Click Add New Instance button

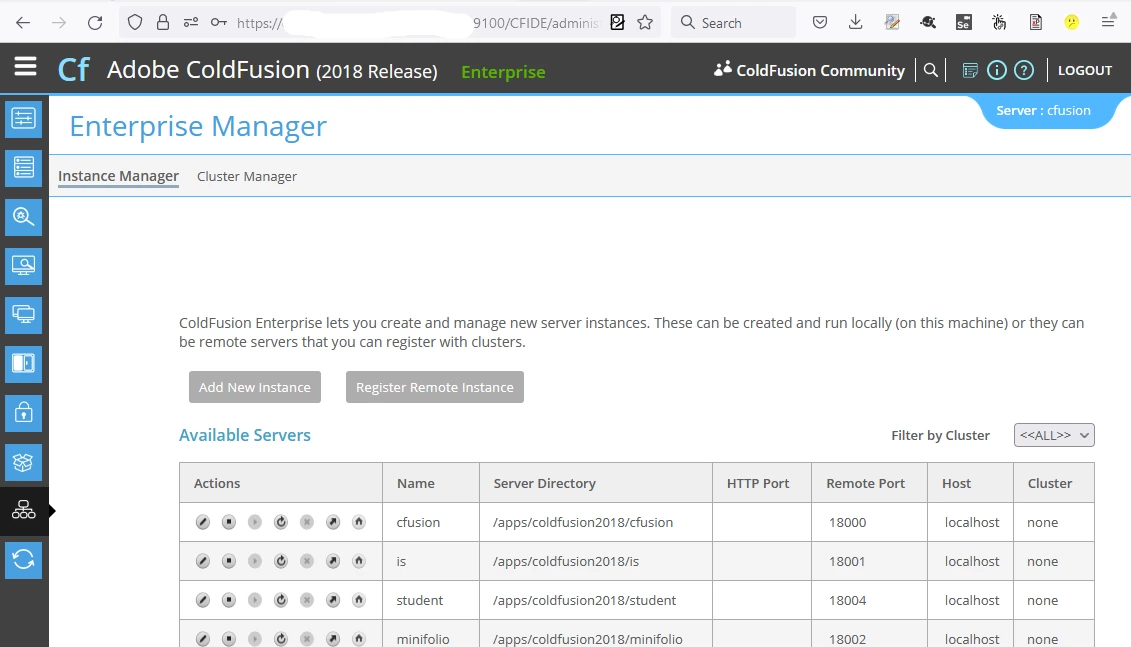coord(255,387)
